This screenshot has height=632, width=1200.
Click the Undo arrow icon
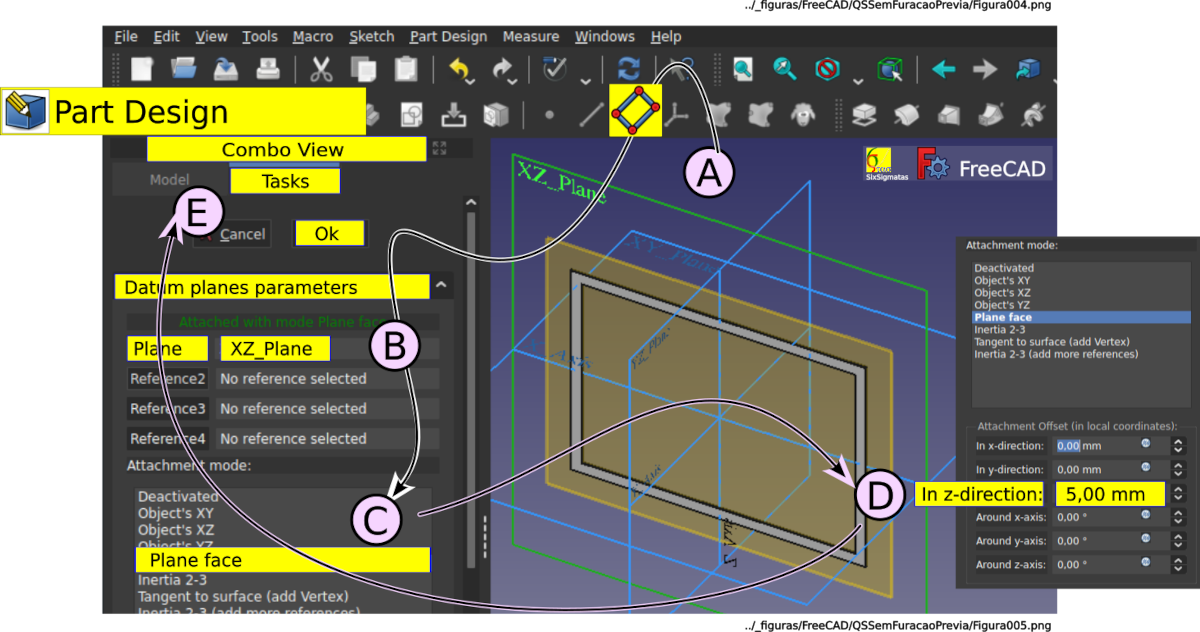click(x=460, y=69)
